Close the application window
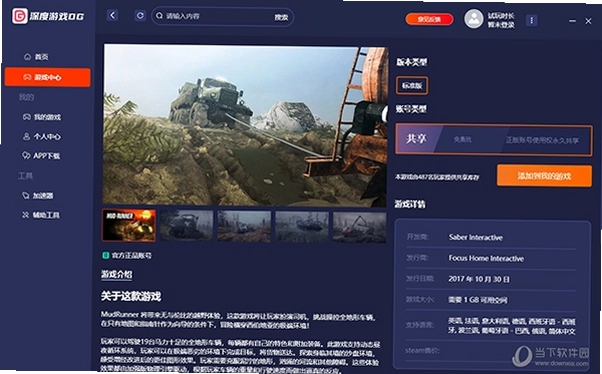The image size is (602, 374). 588,21
